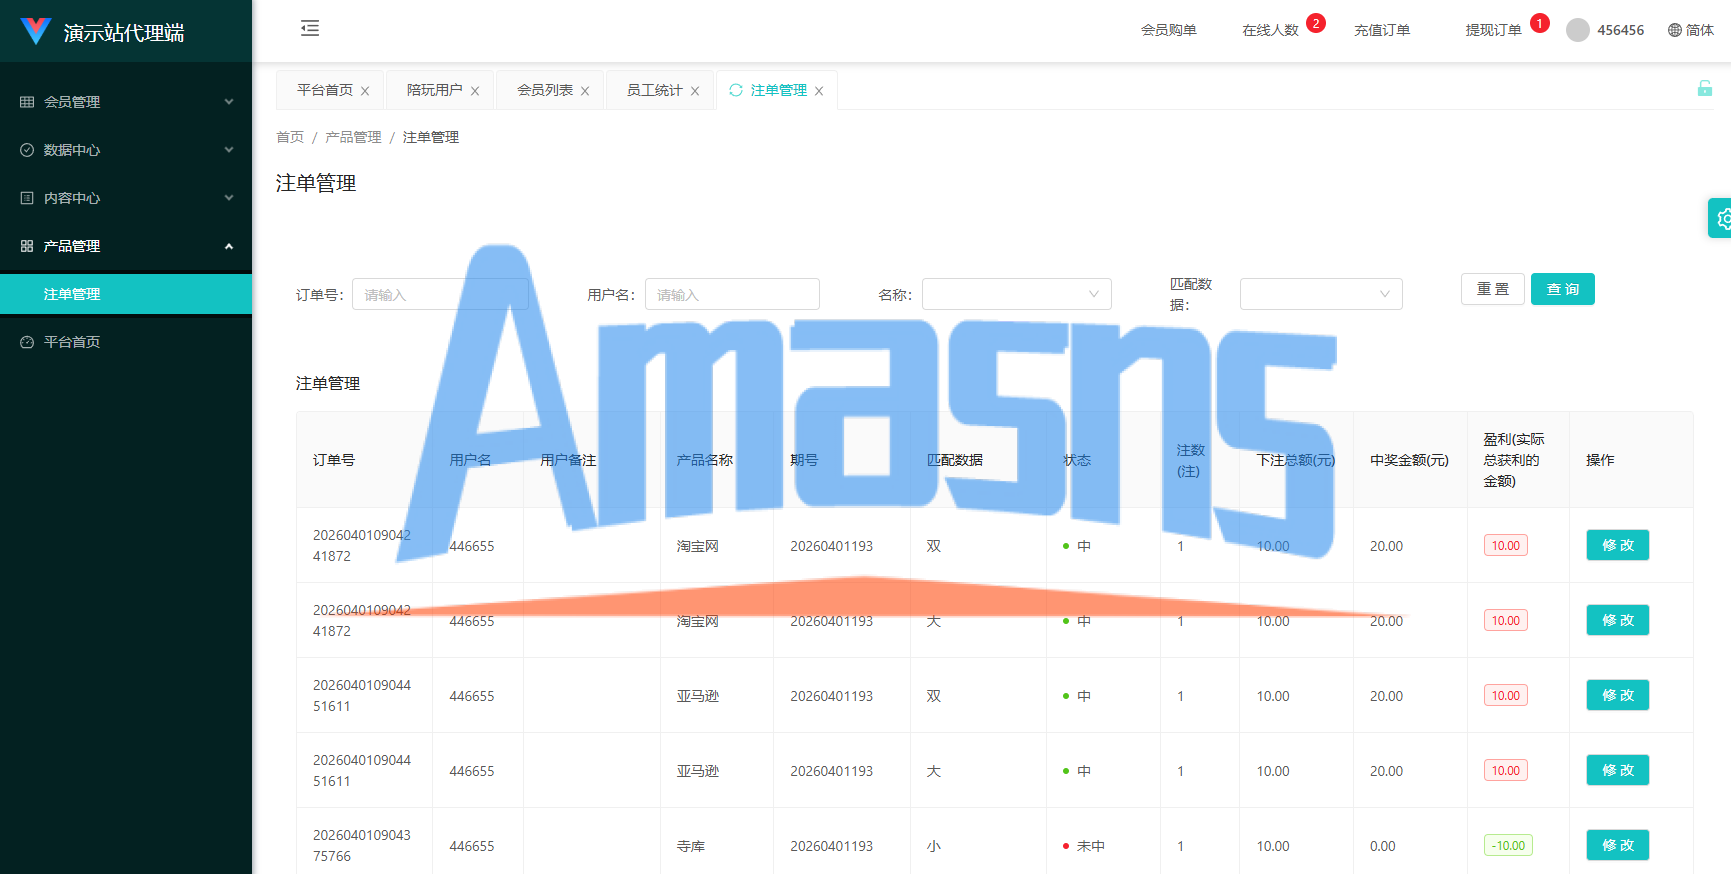The width and height of the screenshot is (1731, 874).
Task: Click 修改 for the 亚马逊 大 row
Action: pyautogui.click(x=1618, y=770)
